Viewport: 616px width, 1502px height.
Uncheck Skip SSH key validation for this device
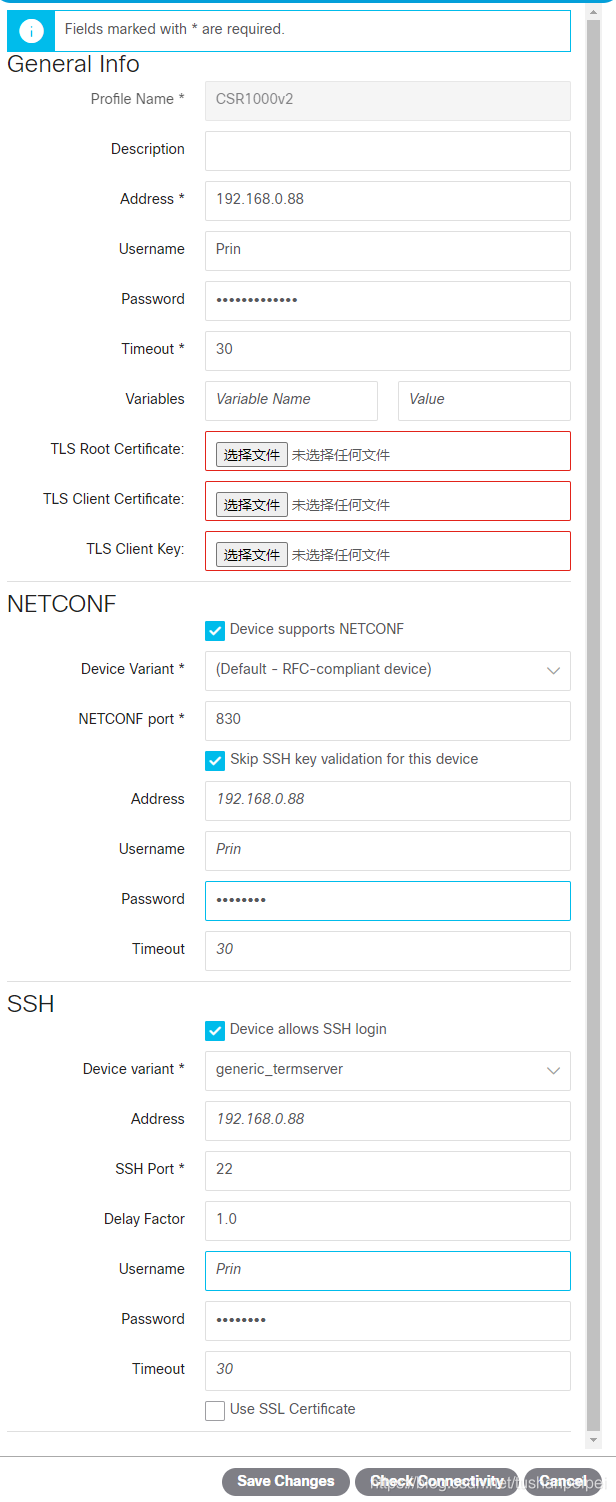pos(215,760)
